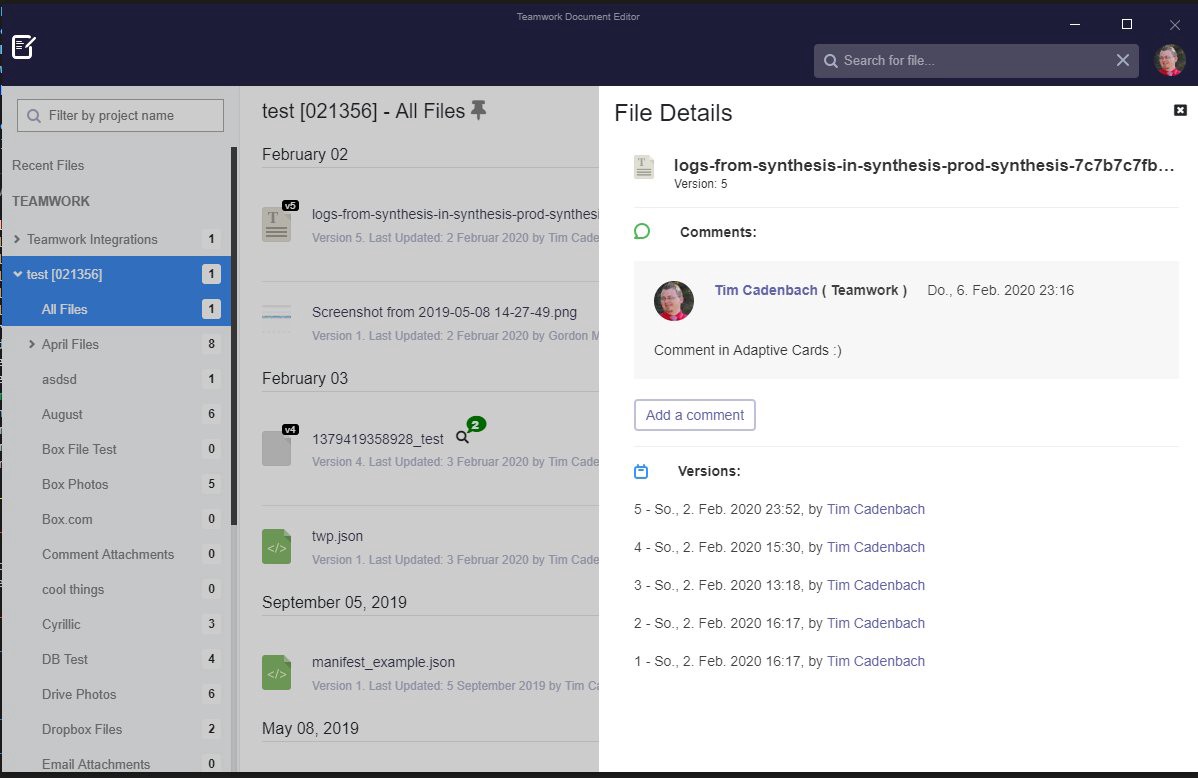This screenshot has height=778, width=1198.
Task: Close the File Details panel
Action: click(1180, 110)
